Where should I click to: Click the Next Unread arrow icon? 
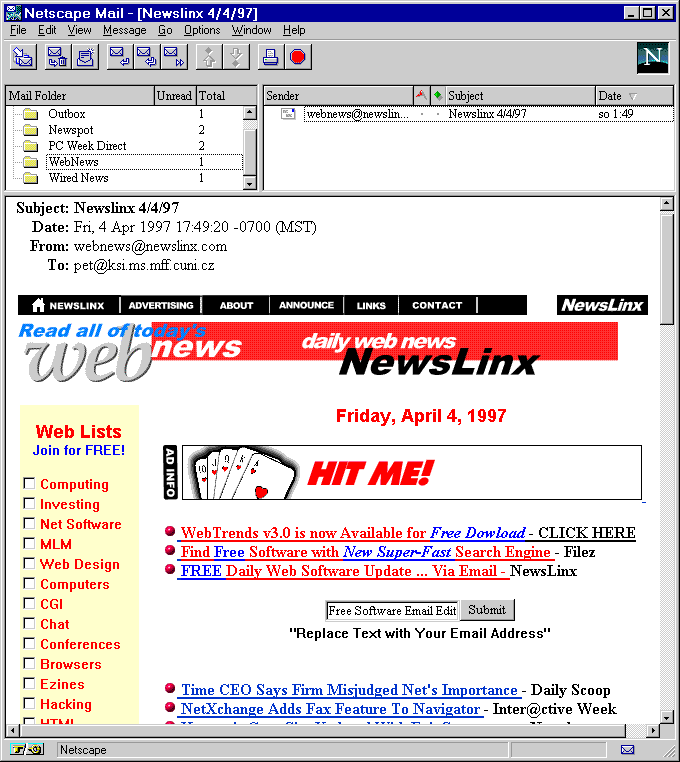point(236,57)
